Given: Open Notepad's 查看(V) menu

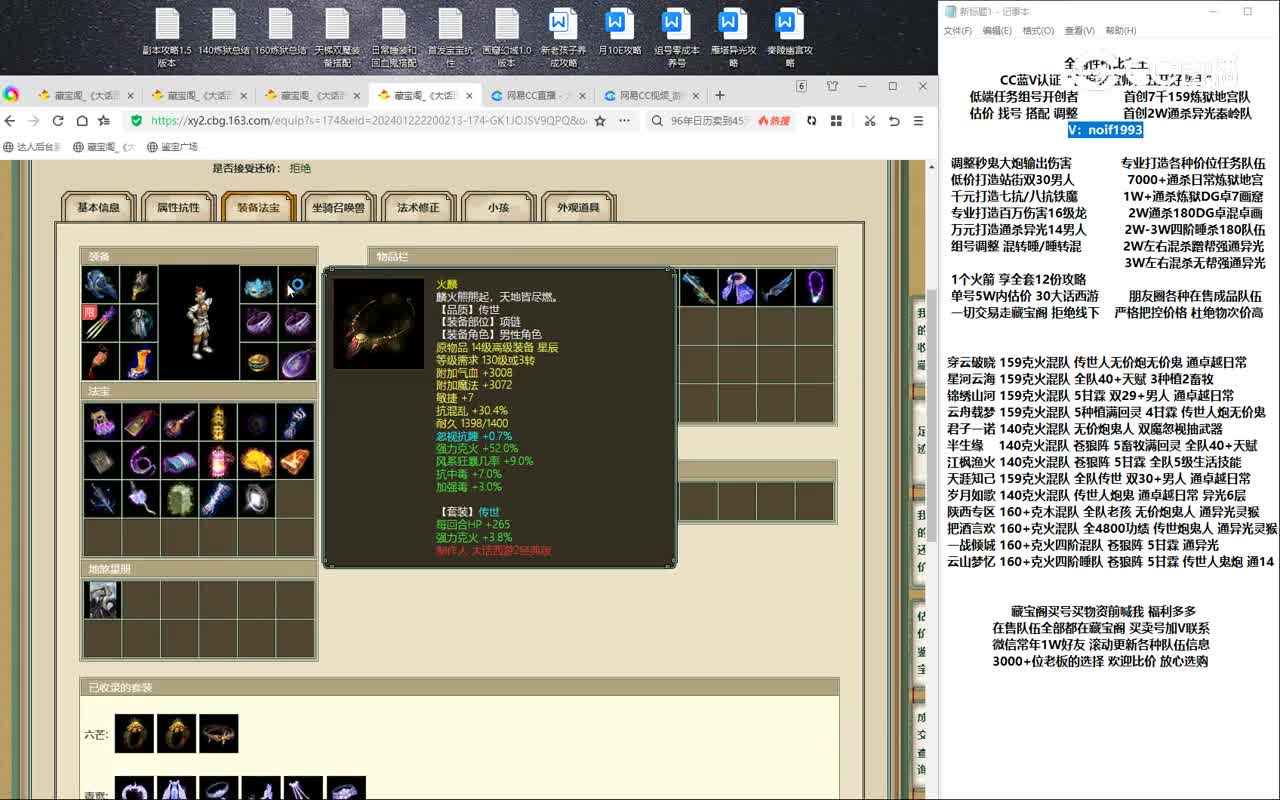Looking at the screenshot, I should [1079, 31].
